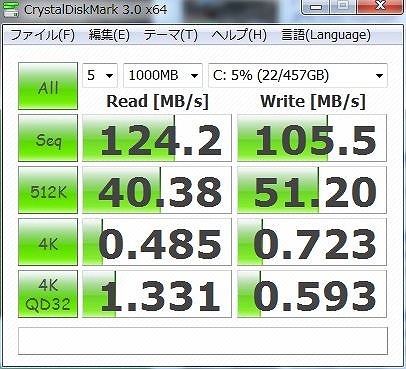The image size is (406, 369).
Task: Minimize the CrystalDiskMark window
Action: click(317, 7)
